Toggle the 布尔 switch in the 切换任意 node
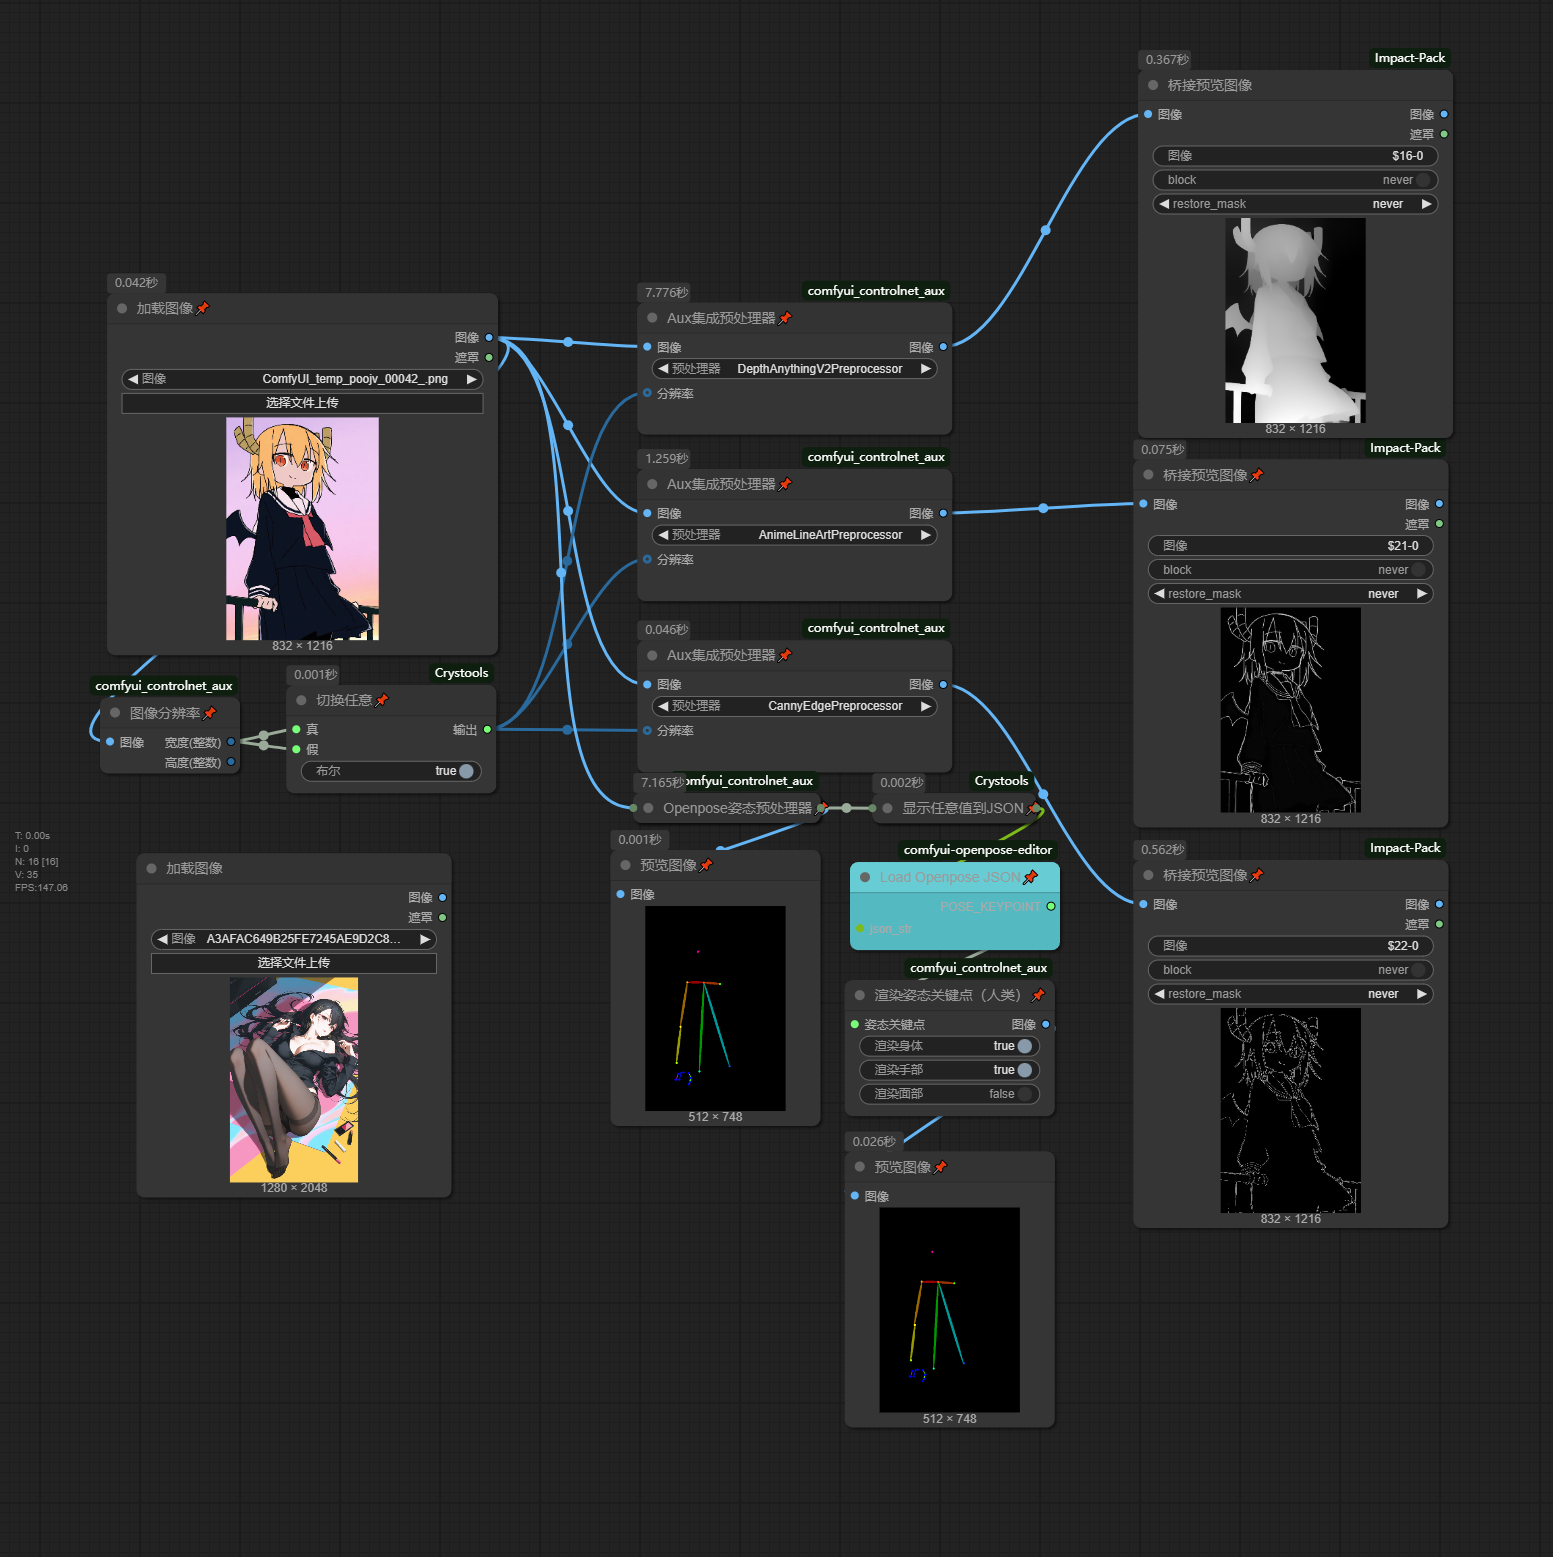Viewport: 1553px width, 1557px height. pos(465,771)
